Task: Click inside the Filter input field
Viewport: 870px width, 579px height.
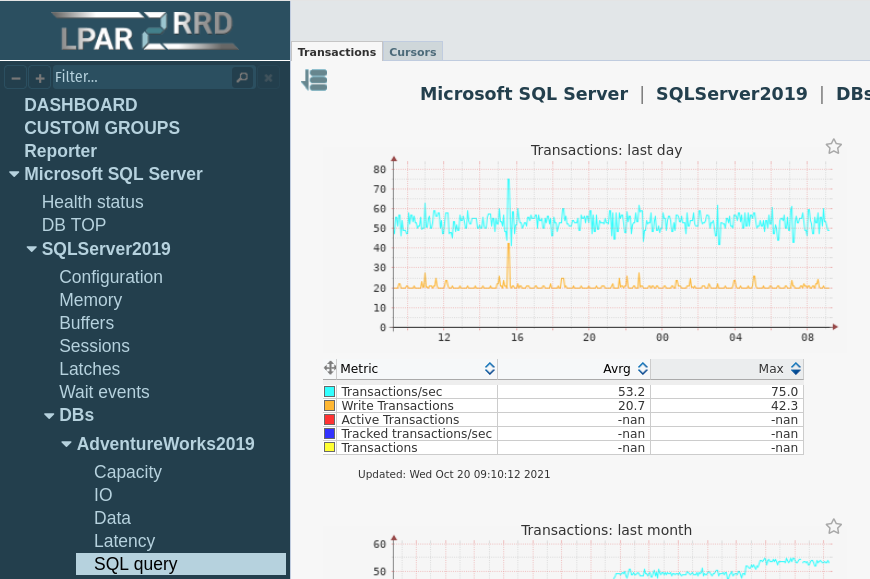Action: (140, 77)
